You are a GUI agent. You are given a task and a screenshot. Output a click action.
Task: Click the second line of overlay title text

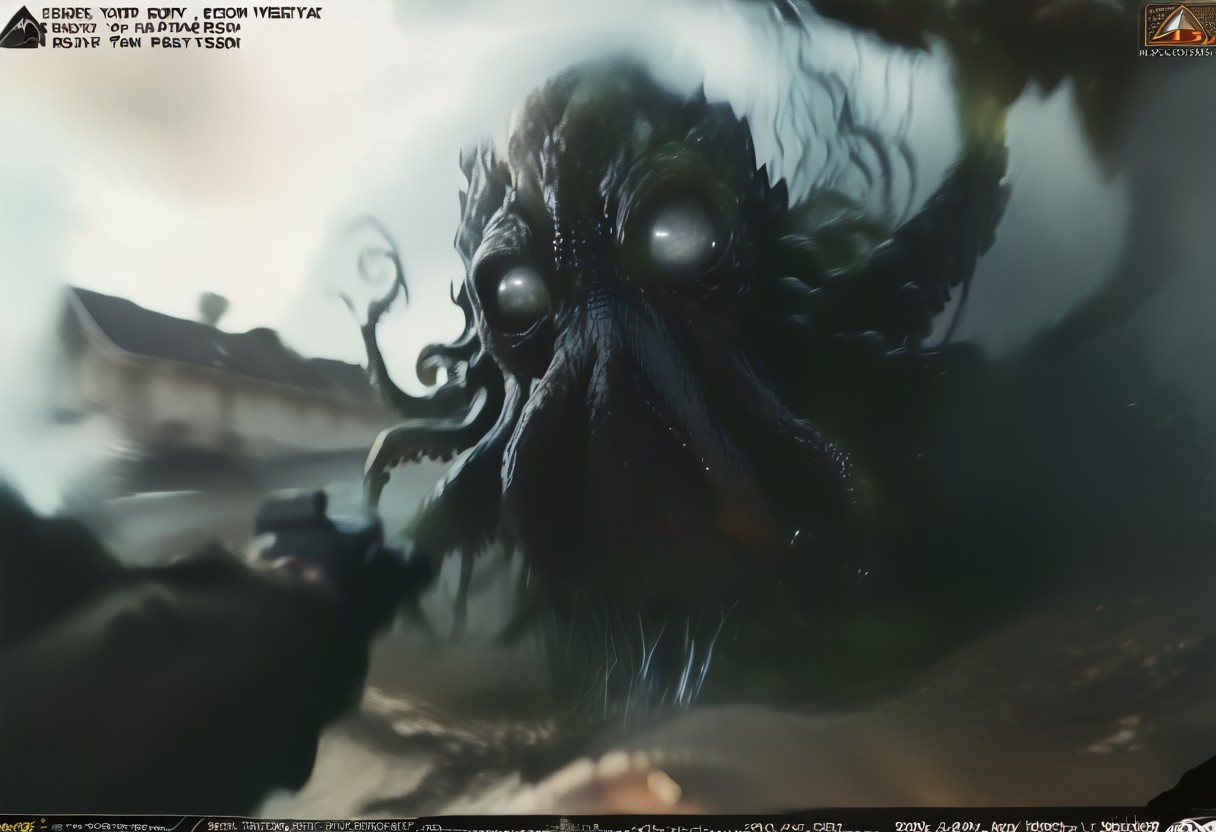[x=141, y=28]
